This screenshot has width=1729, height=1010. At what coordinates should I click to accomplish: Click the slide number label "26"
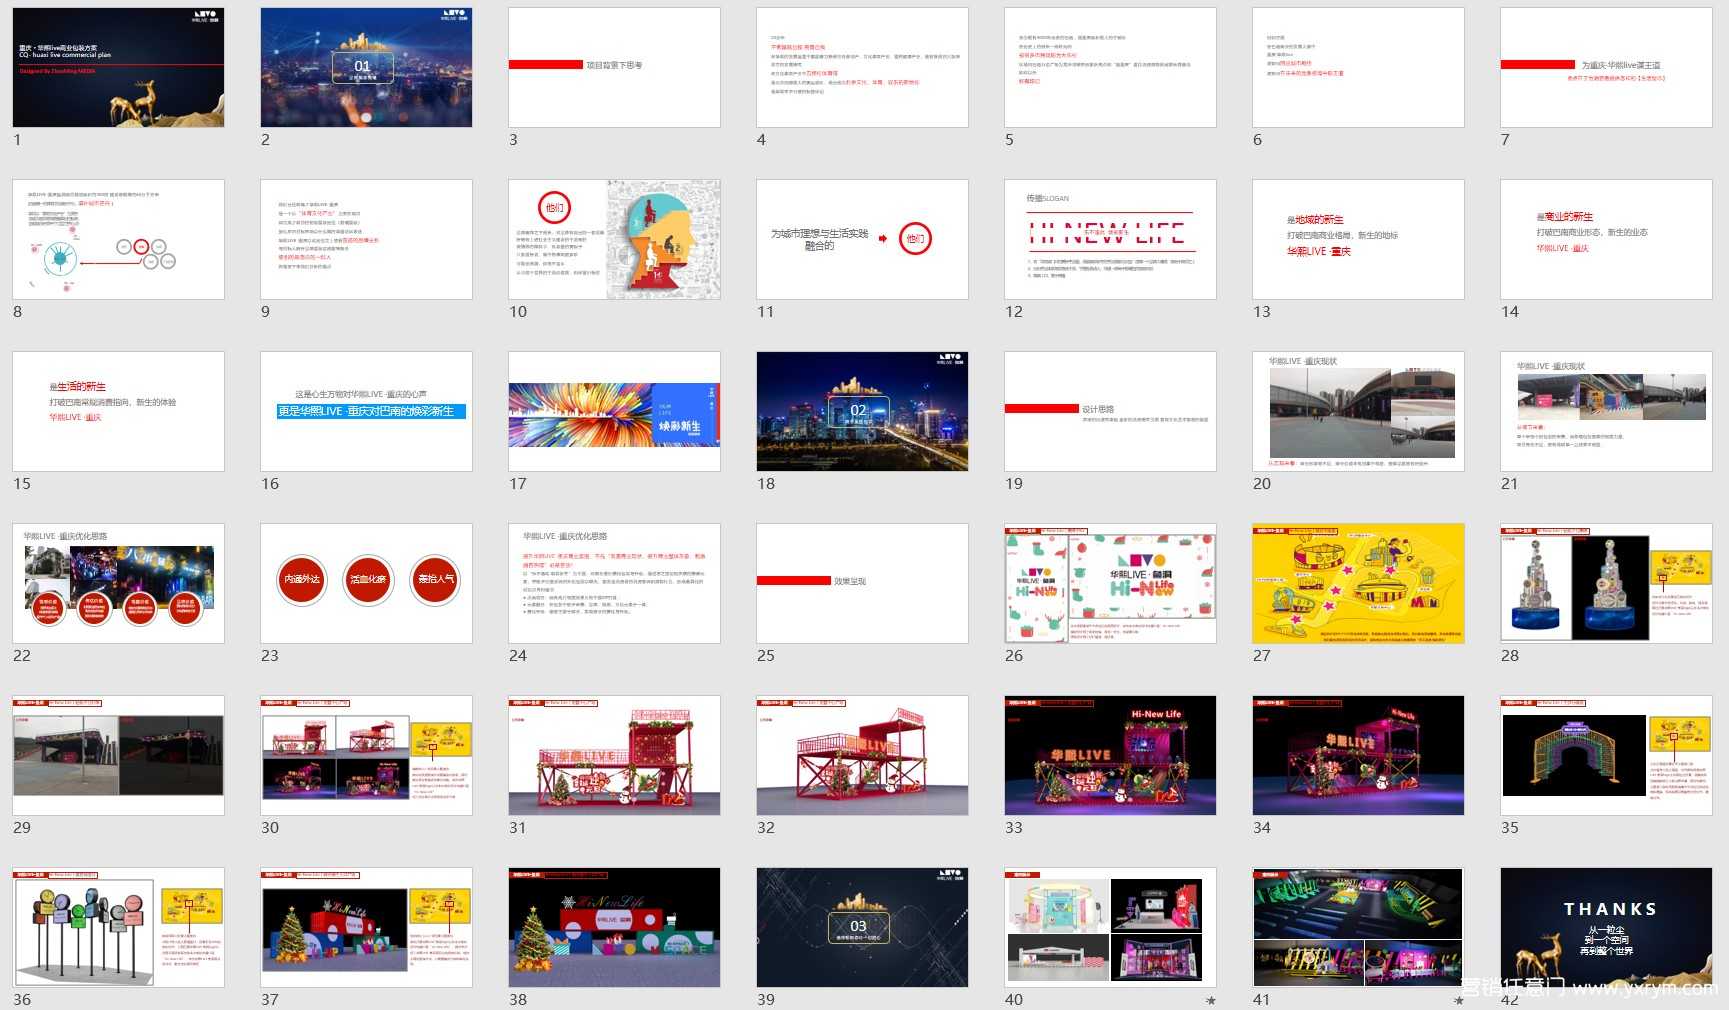[x=1014, y=656]
